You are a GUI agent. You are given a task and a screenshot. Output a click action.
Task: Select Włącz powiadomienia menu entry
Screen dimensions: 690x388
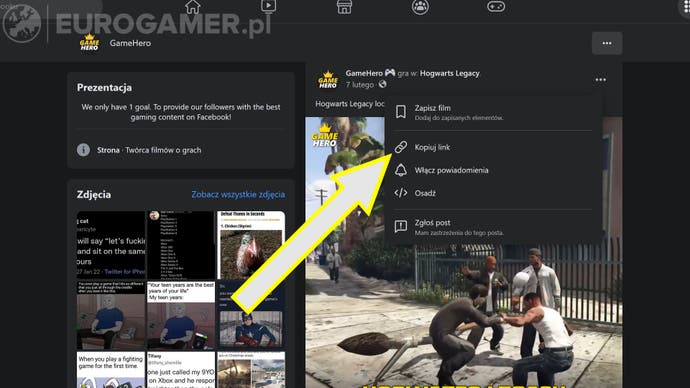[x=492, y=170]
